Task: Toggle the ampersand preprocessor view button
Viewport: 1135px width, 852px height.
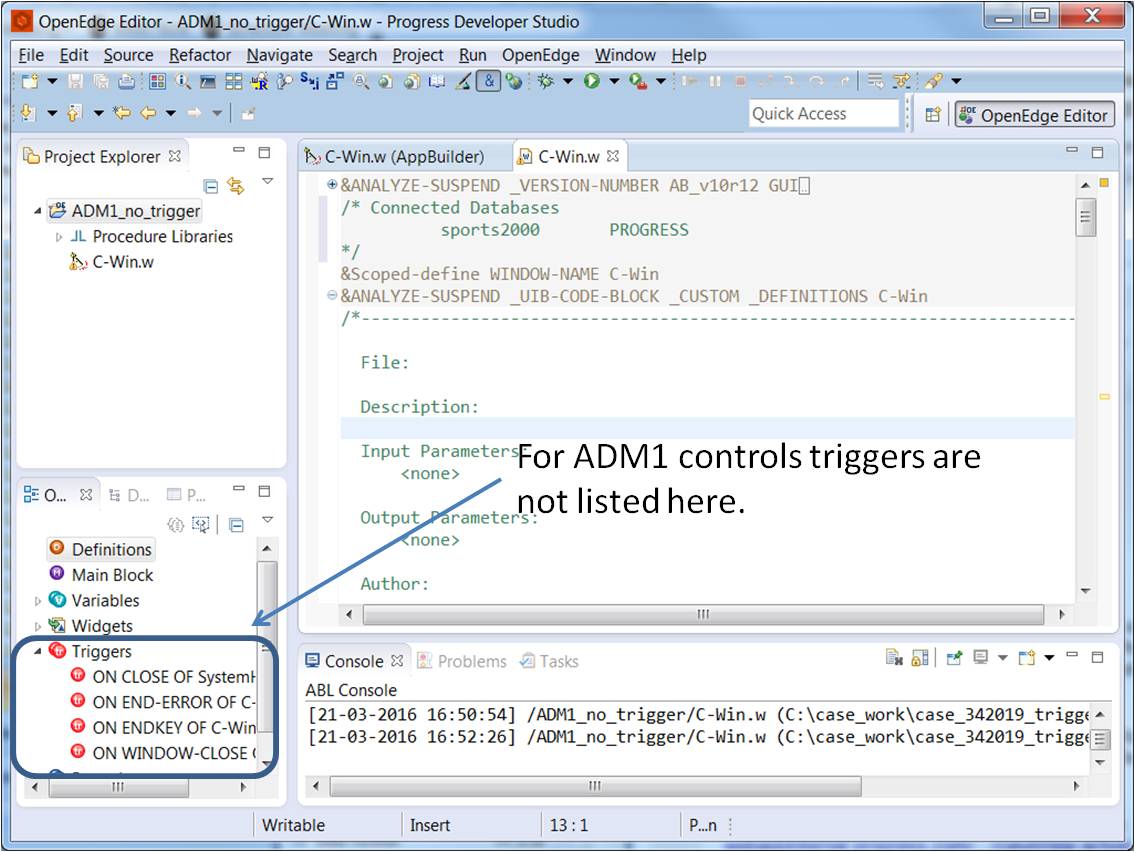Action: 489,81
